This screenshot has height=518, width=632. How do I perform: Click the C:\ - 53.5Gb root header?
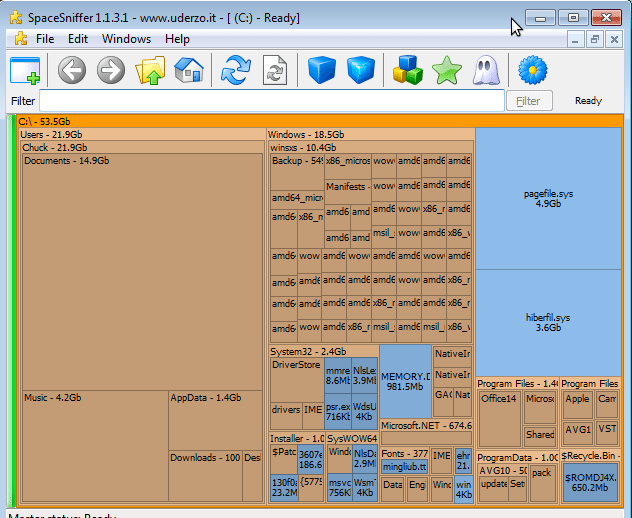[x=319, y=121]
